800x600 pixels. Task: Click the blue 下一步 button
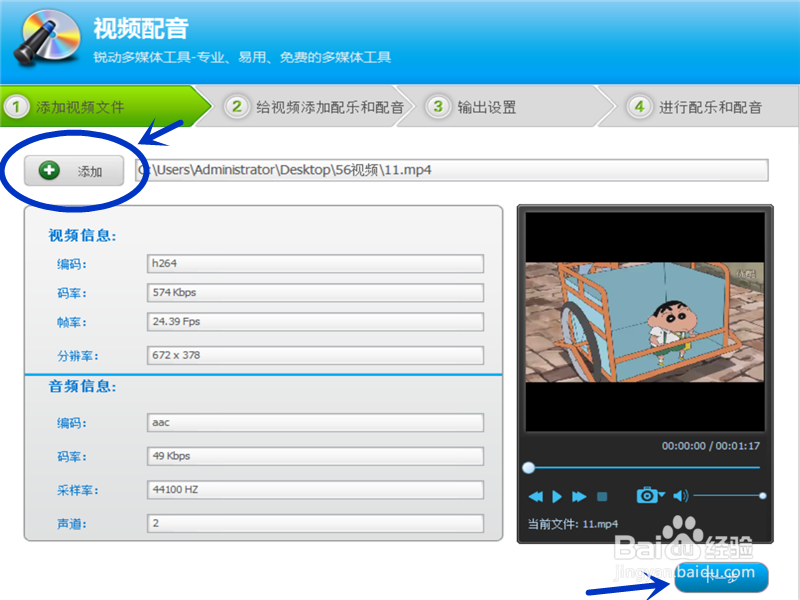pyautogui.click(x=724, y=577)
